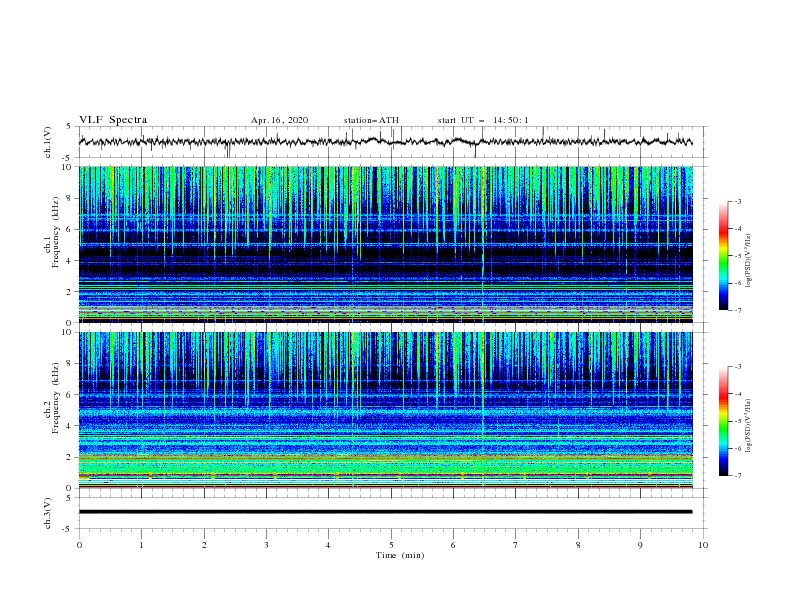The width and height of the screenshot is (792, 612).
Task: Click time axis tick label "8"
Action: [578, 545]
